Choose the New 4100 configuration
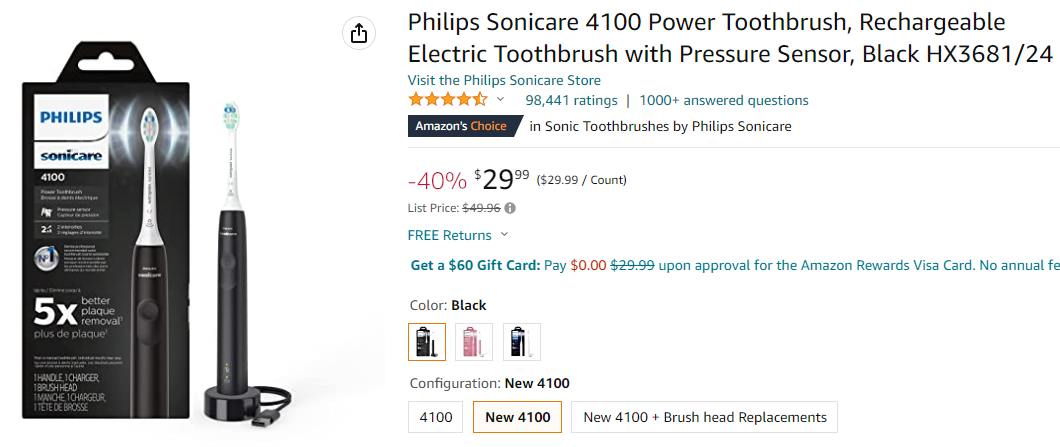Image resolution: width=1060 pixels, height=447 pixels. pos(517,417)
